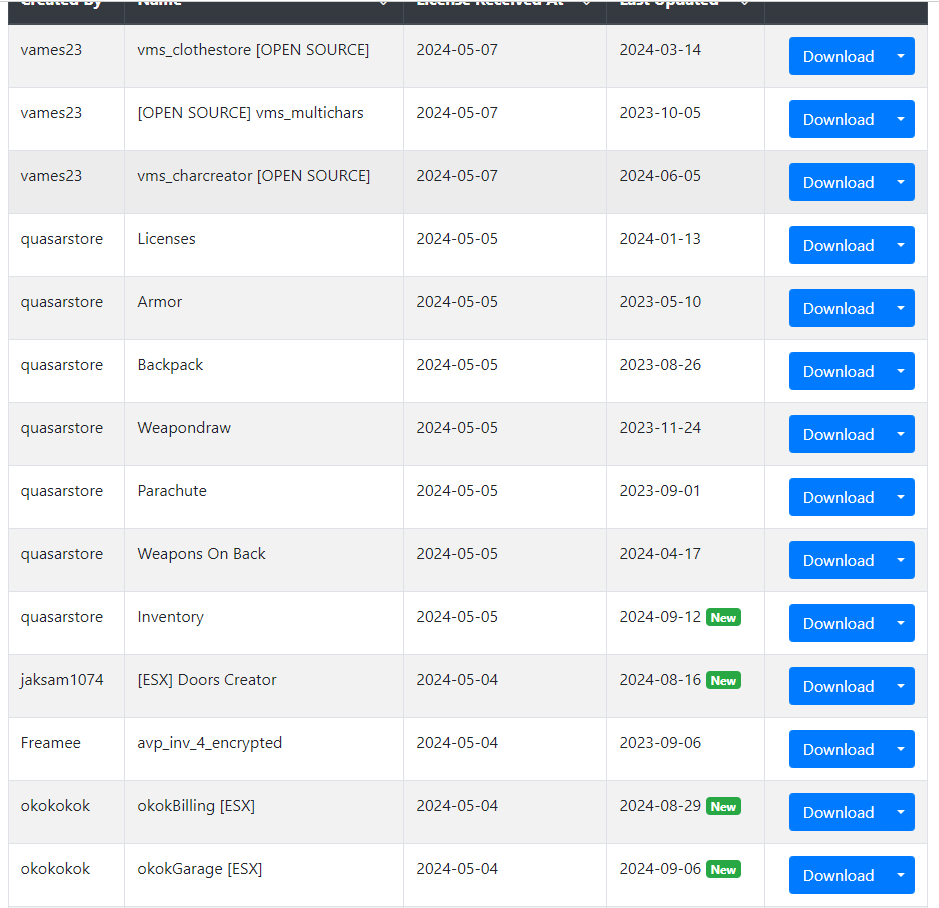Click last updated date 2024-08-16

[x=660, y=679]
